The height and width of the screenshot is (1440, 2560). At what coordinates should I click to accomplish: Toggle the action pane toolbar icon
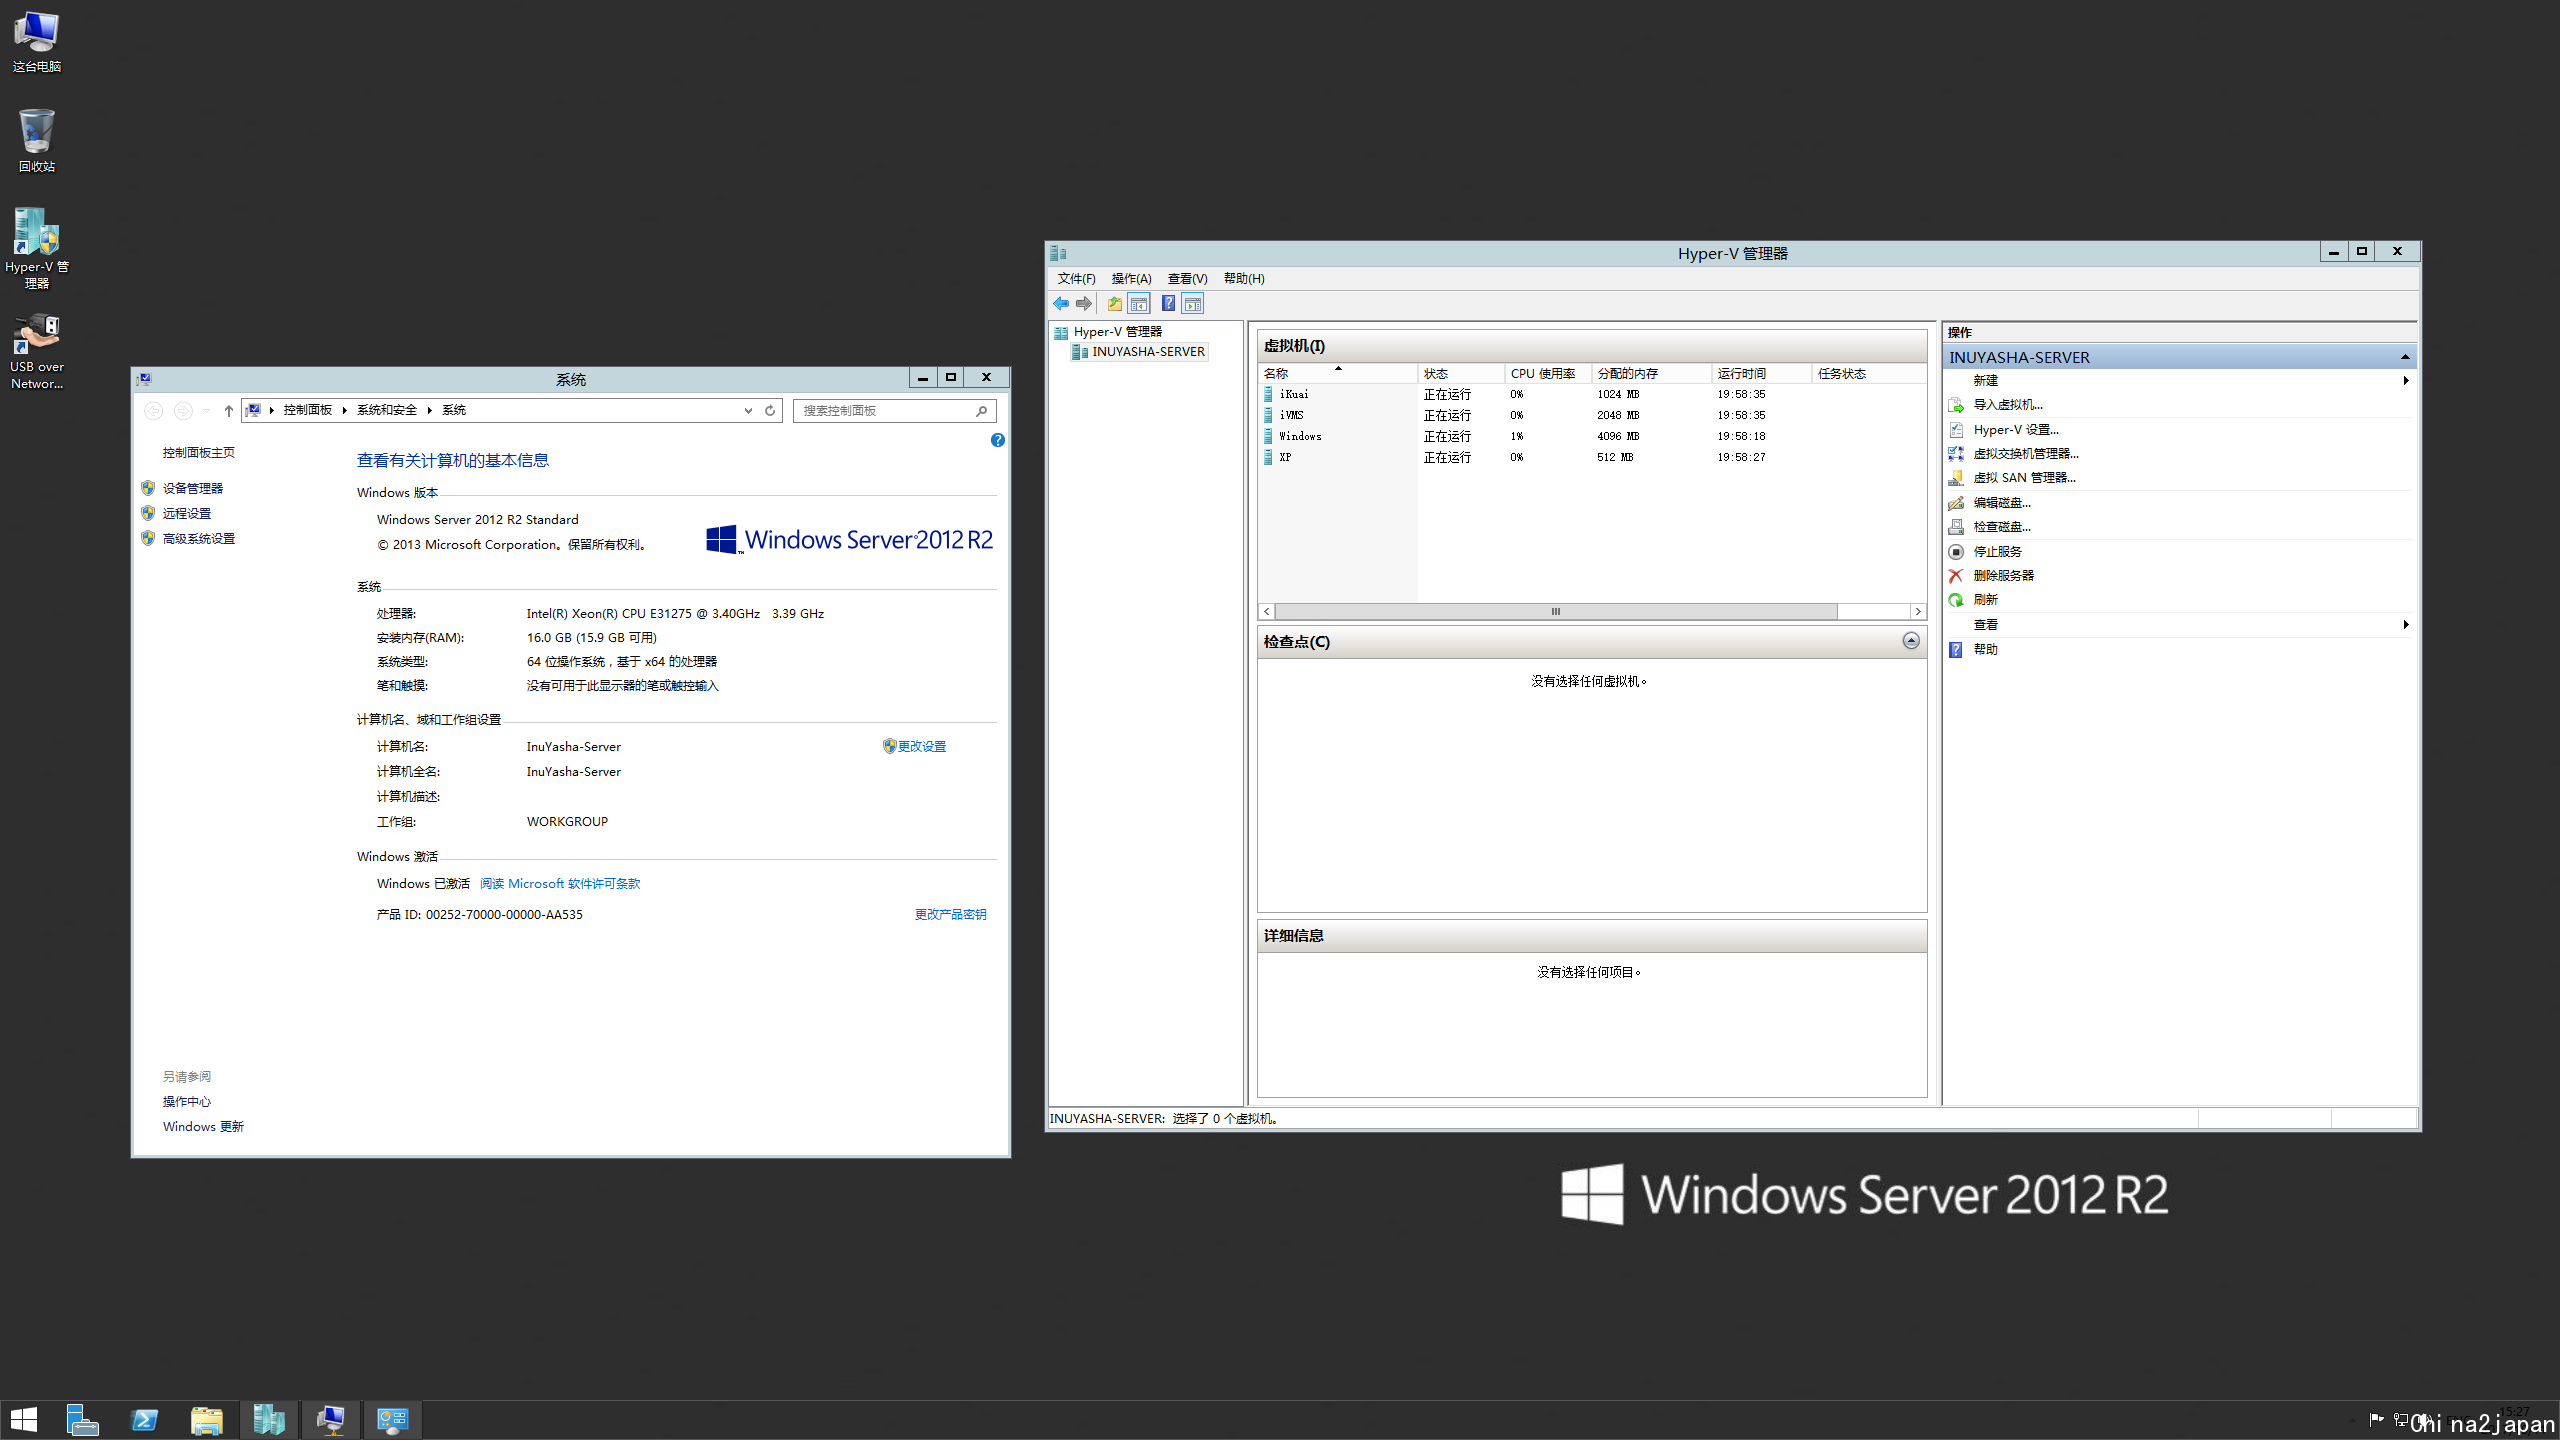1193,304
